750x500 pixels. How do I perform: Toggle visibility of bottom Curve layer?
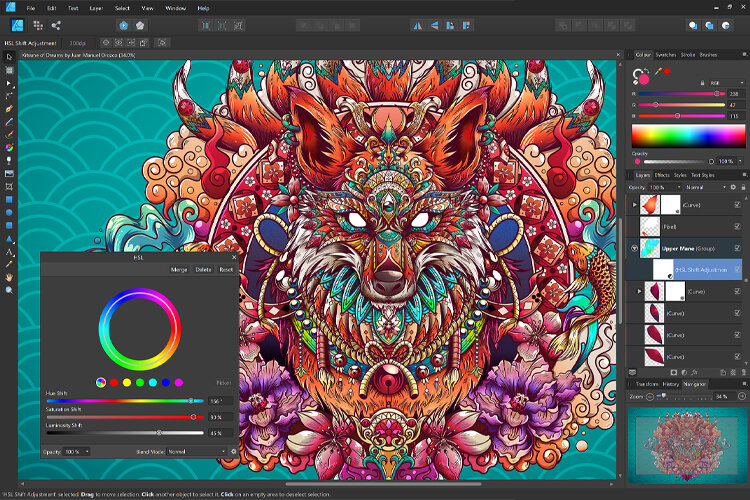click(x=738, y=356)
